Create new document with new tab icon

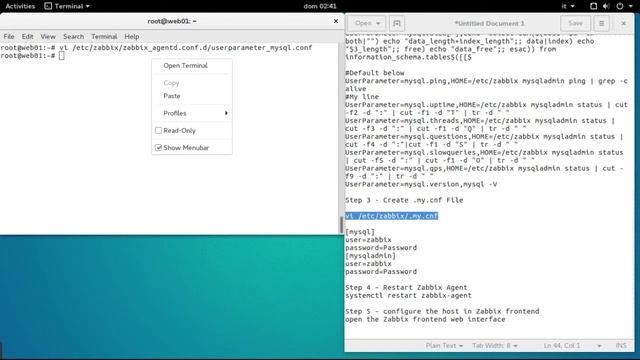[x=397, y=23]
